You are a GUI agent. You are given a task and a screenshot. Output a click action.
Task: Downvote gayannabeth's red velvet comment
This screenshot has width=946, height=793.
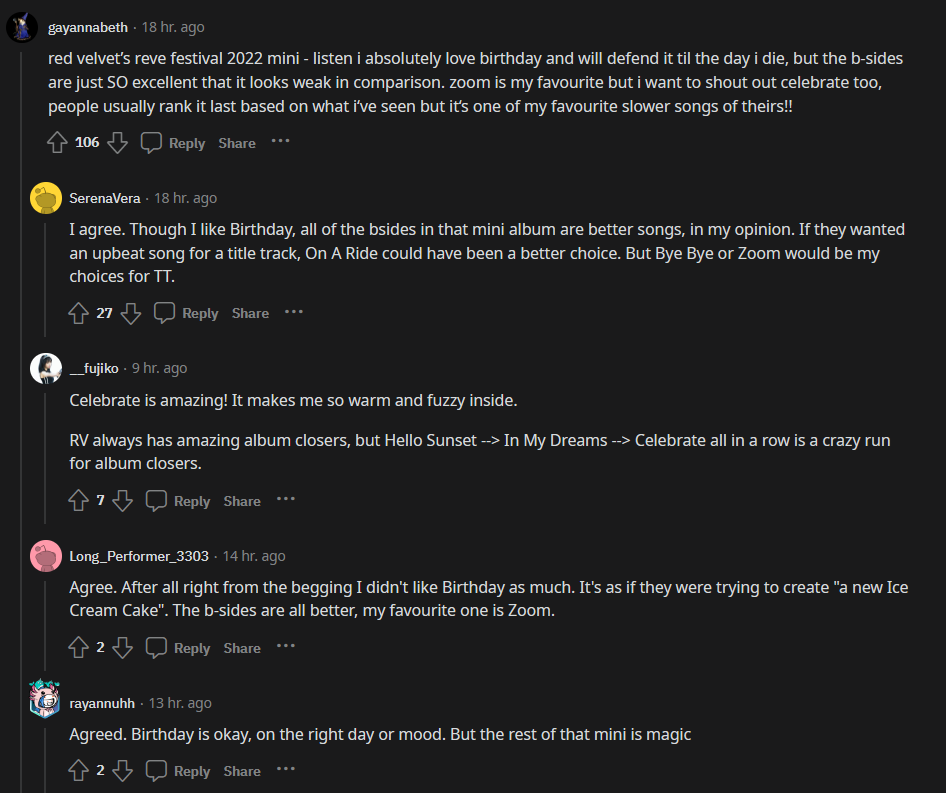(x=117, y=143)
